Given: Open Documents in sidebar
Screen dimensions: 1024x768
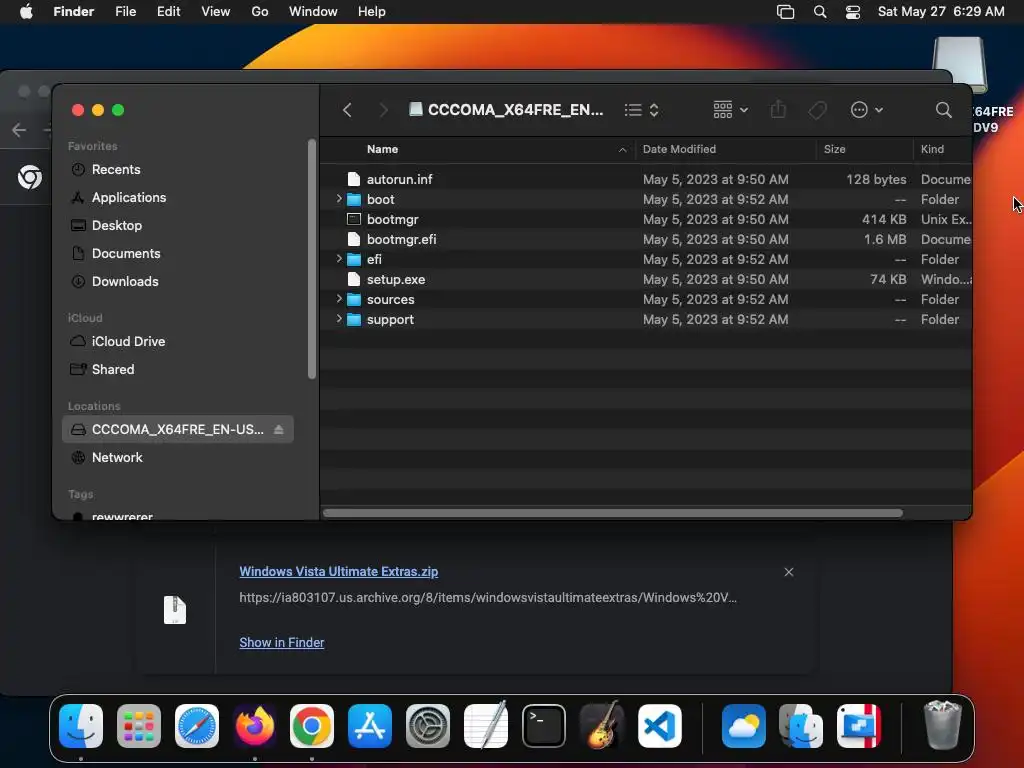Looking at the screenshot, I should point(125,253).
